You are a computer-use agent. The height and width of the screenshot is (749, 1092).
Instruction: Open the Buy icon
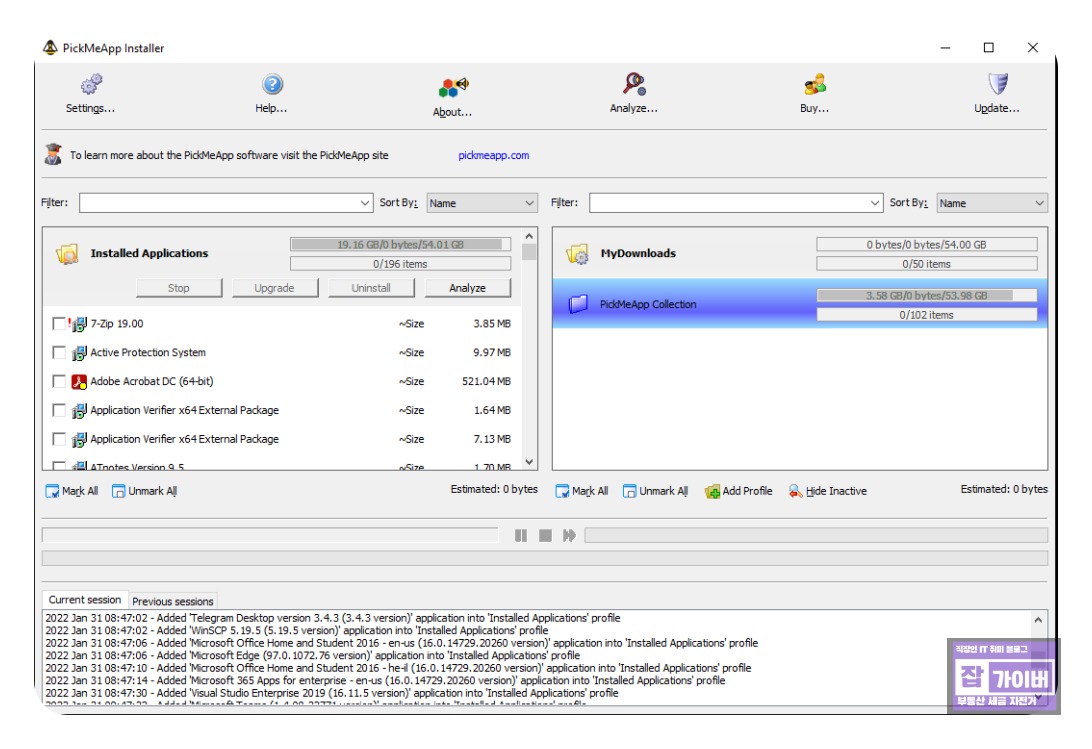click(x=815, y=84)
